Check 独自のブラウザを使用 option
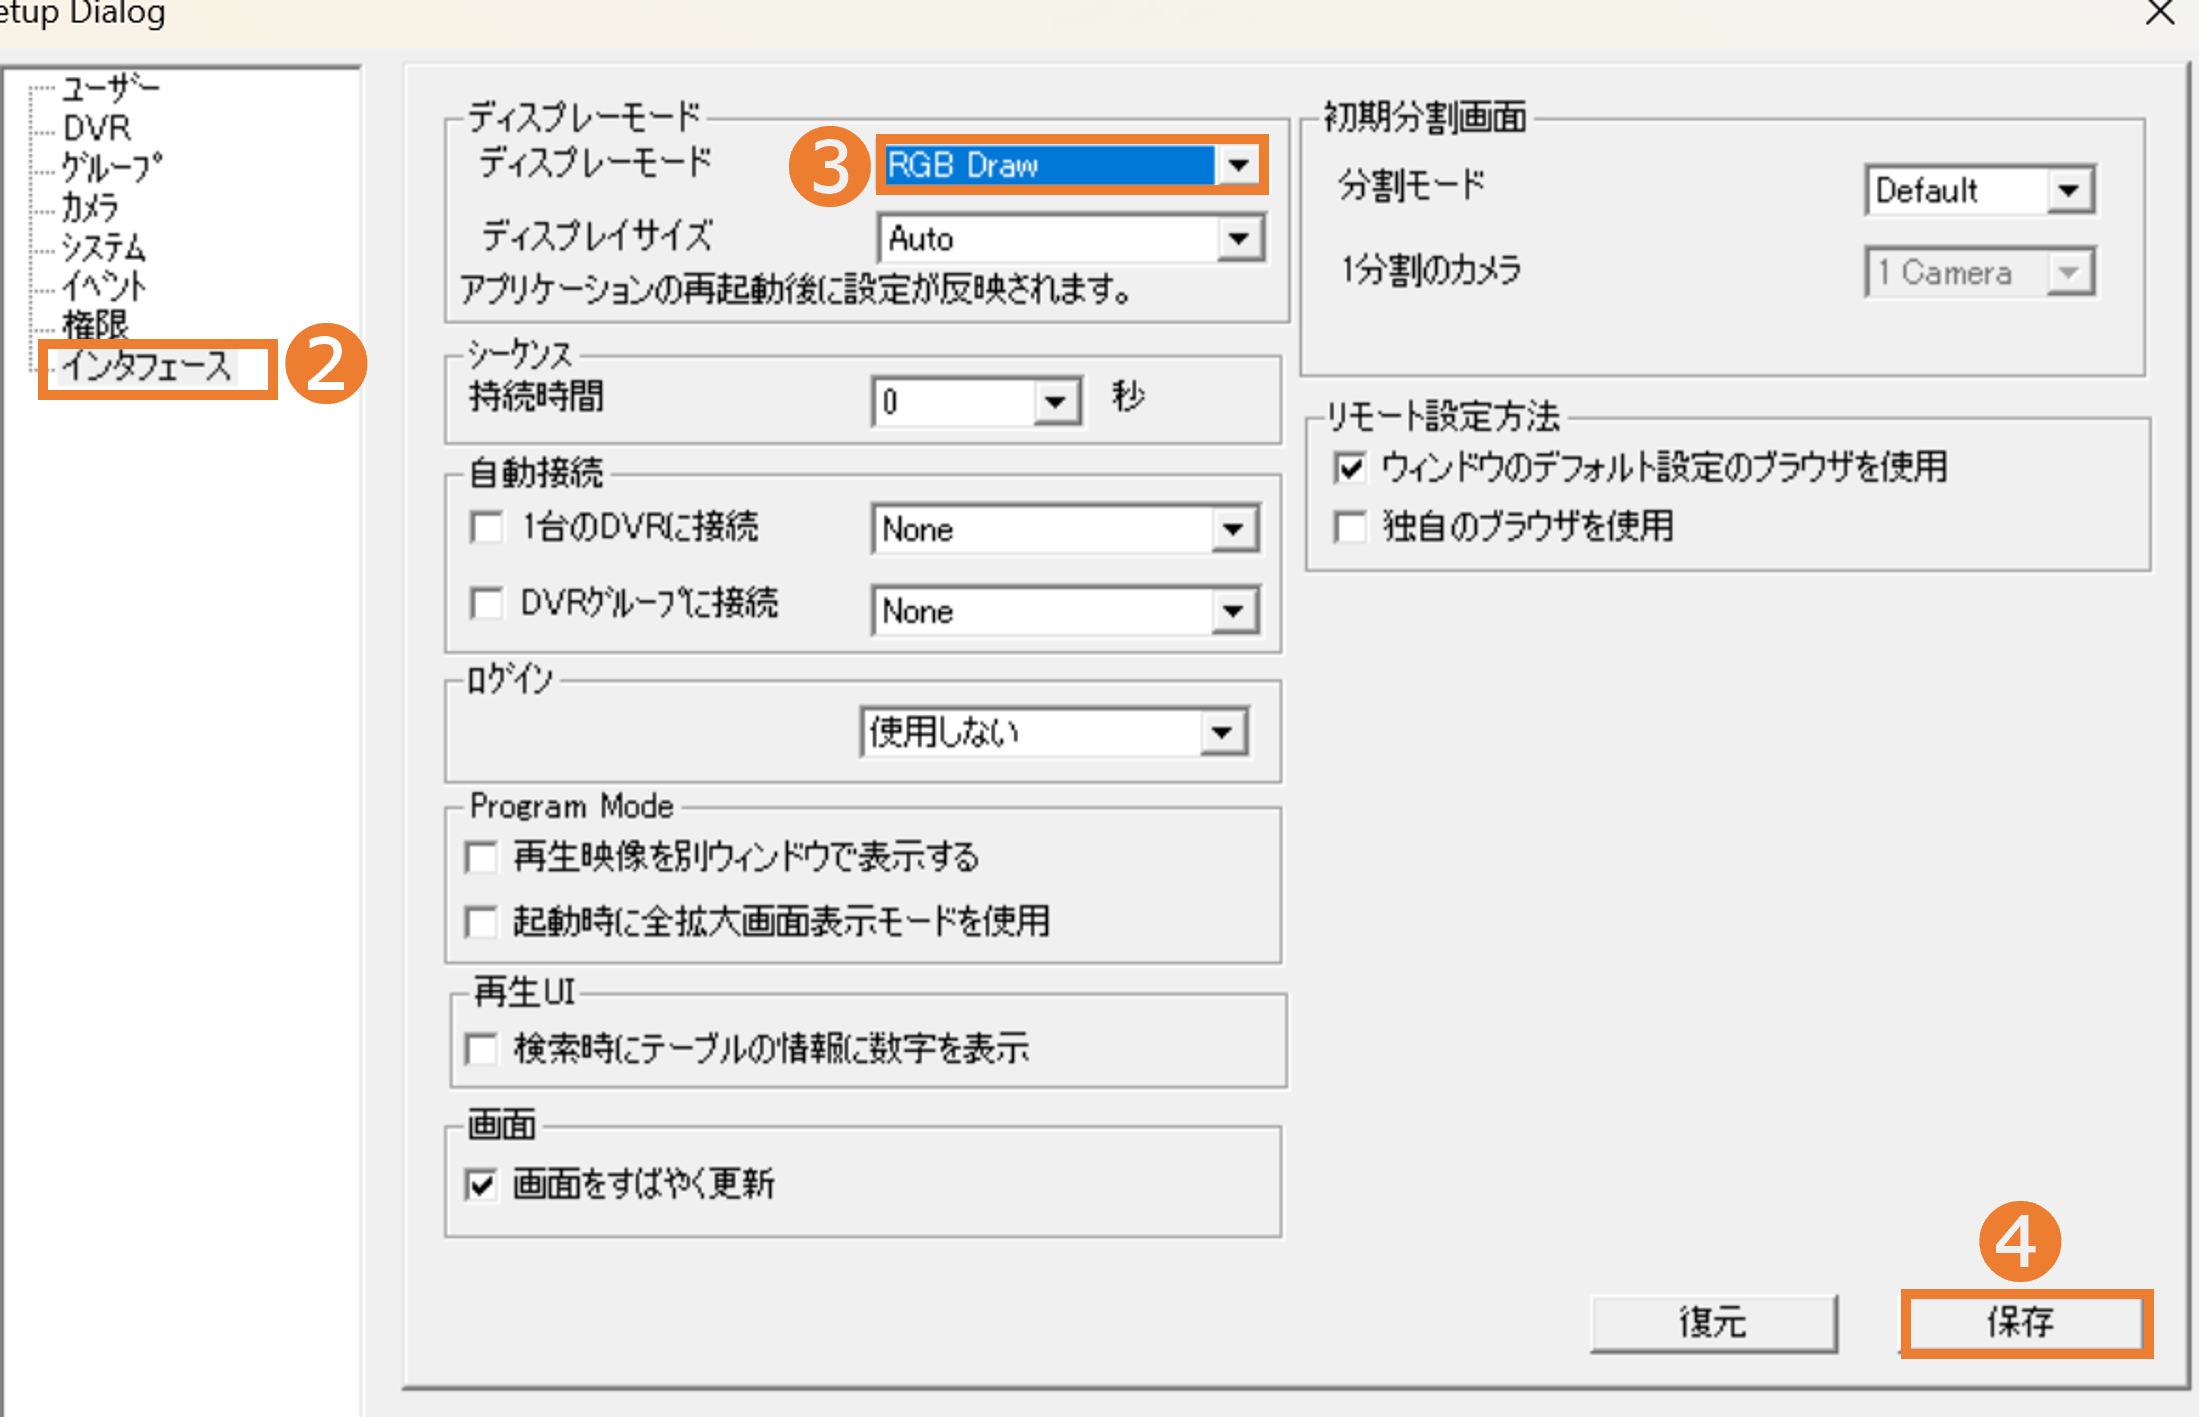 coord(1351,527)
